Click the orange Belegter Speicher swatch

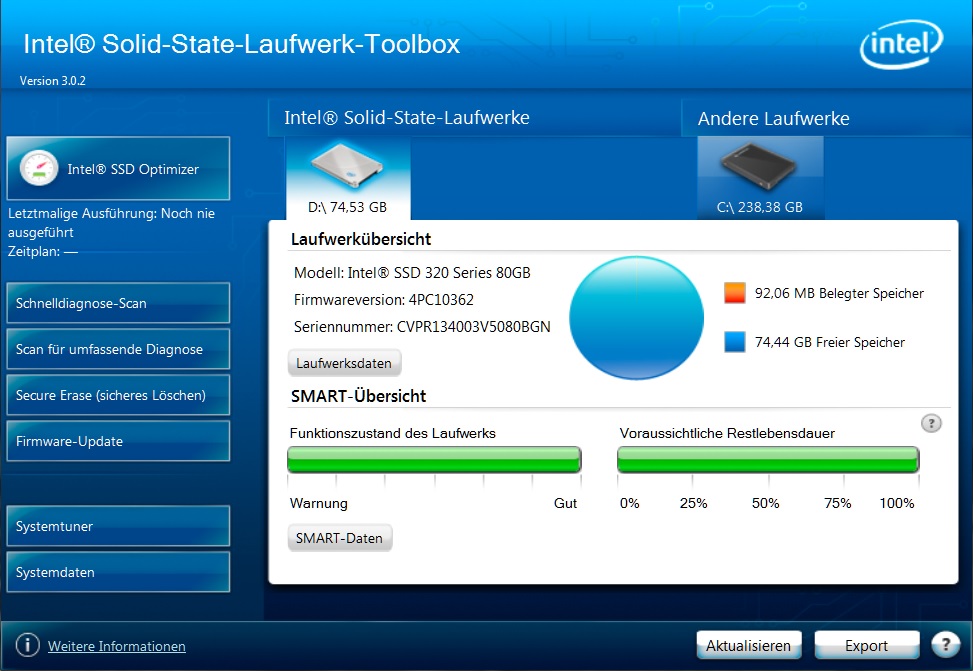pos(735,292)
